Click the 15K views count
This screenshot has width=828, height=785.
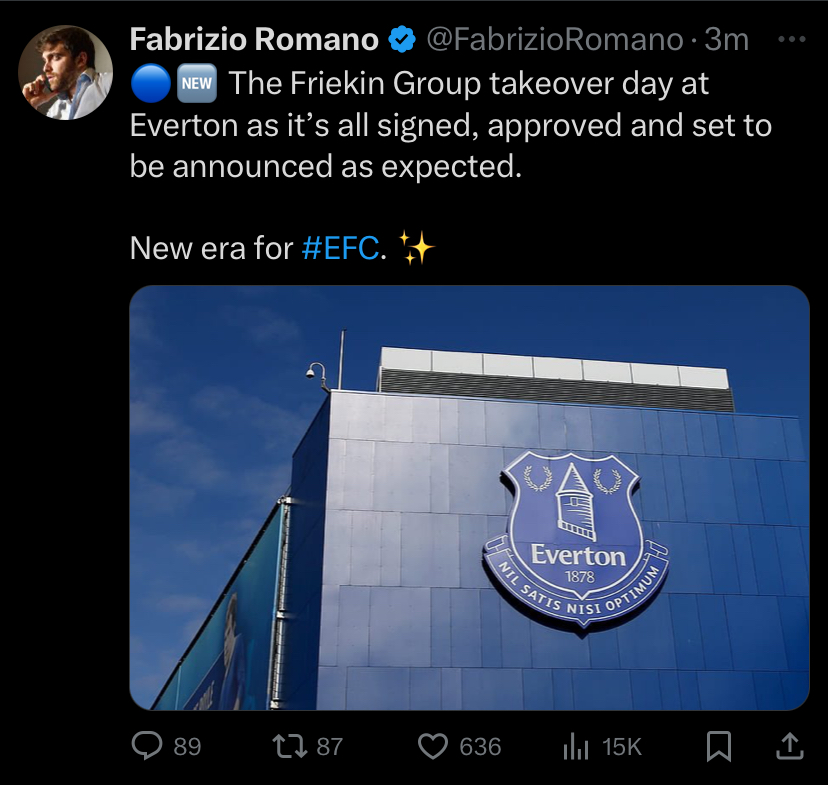pos(621,746)
